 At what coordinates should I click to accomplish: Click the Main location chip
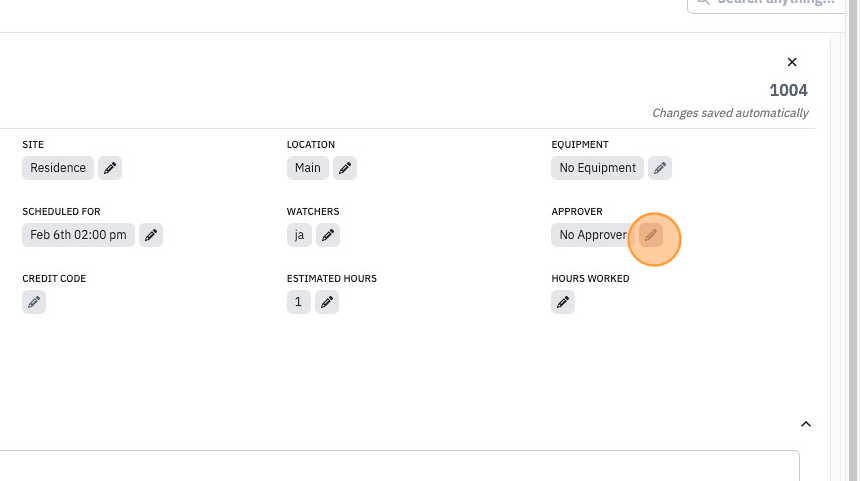(308, 168)
